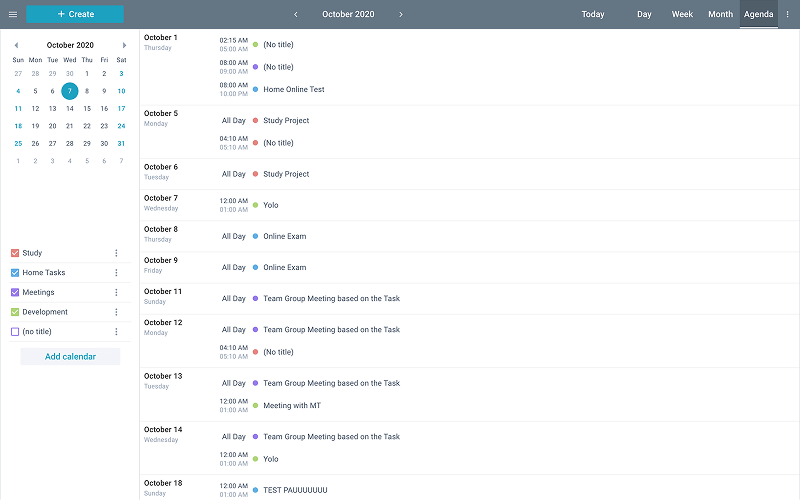Toggle the Home Tasks calendar checkbox
Viewport: 800px width, 500px height.
(x=15, y=273)
